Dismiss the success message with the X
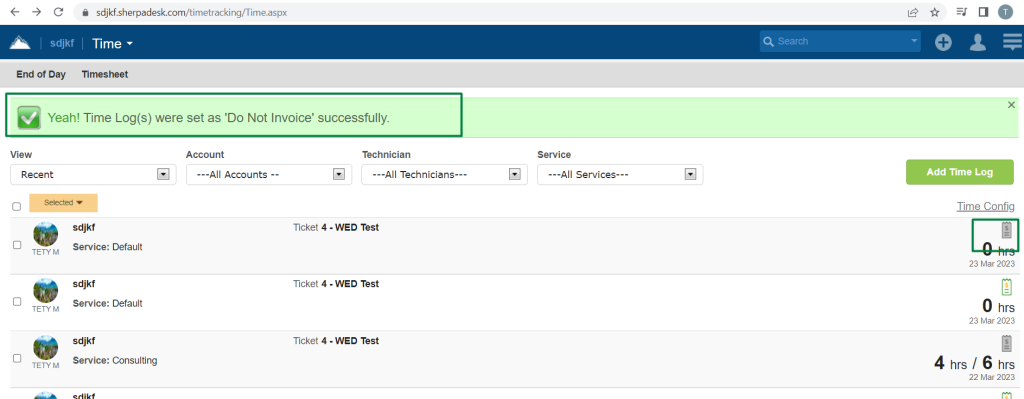This screenshot has width=1024, height=399. [1012, 104]
